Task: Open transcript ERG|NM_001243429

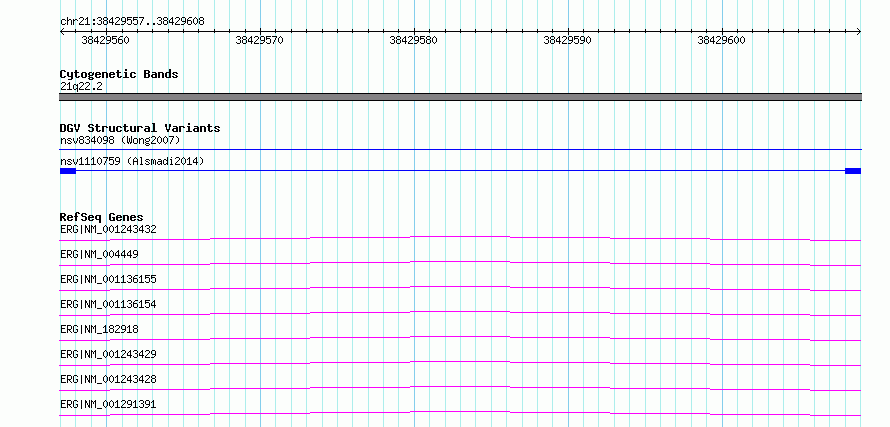Action: [108, 354]
